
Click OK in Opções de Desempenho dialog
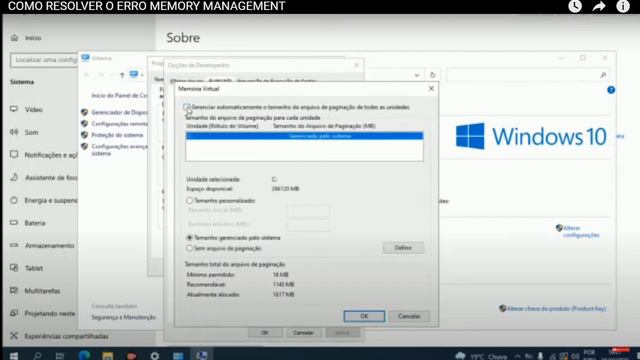click(265, 333)
